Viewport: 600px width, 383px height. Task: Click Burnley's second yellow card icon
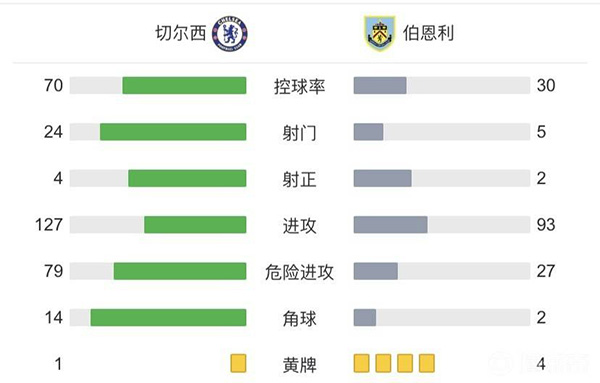383,363
